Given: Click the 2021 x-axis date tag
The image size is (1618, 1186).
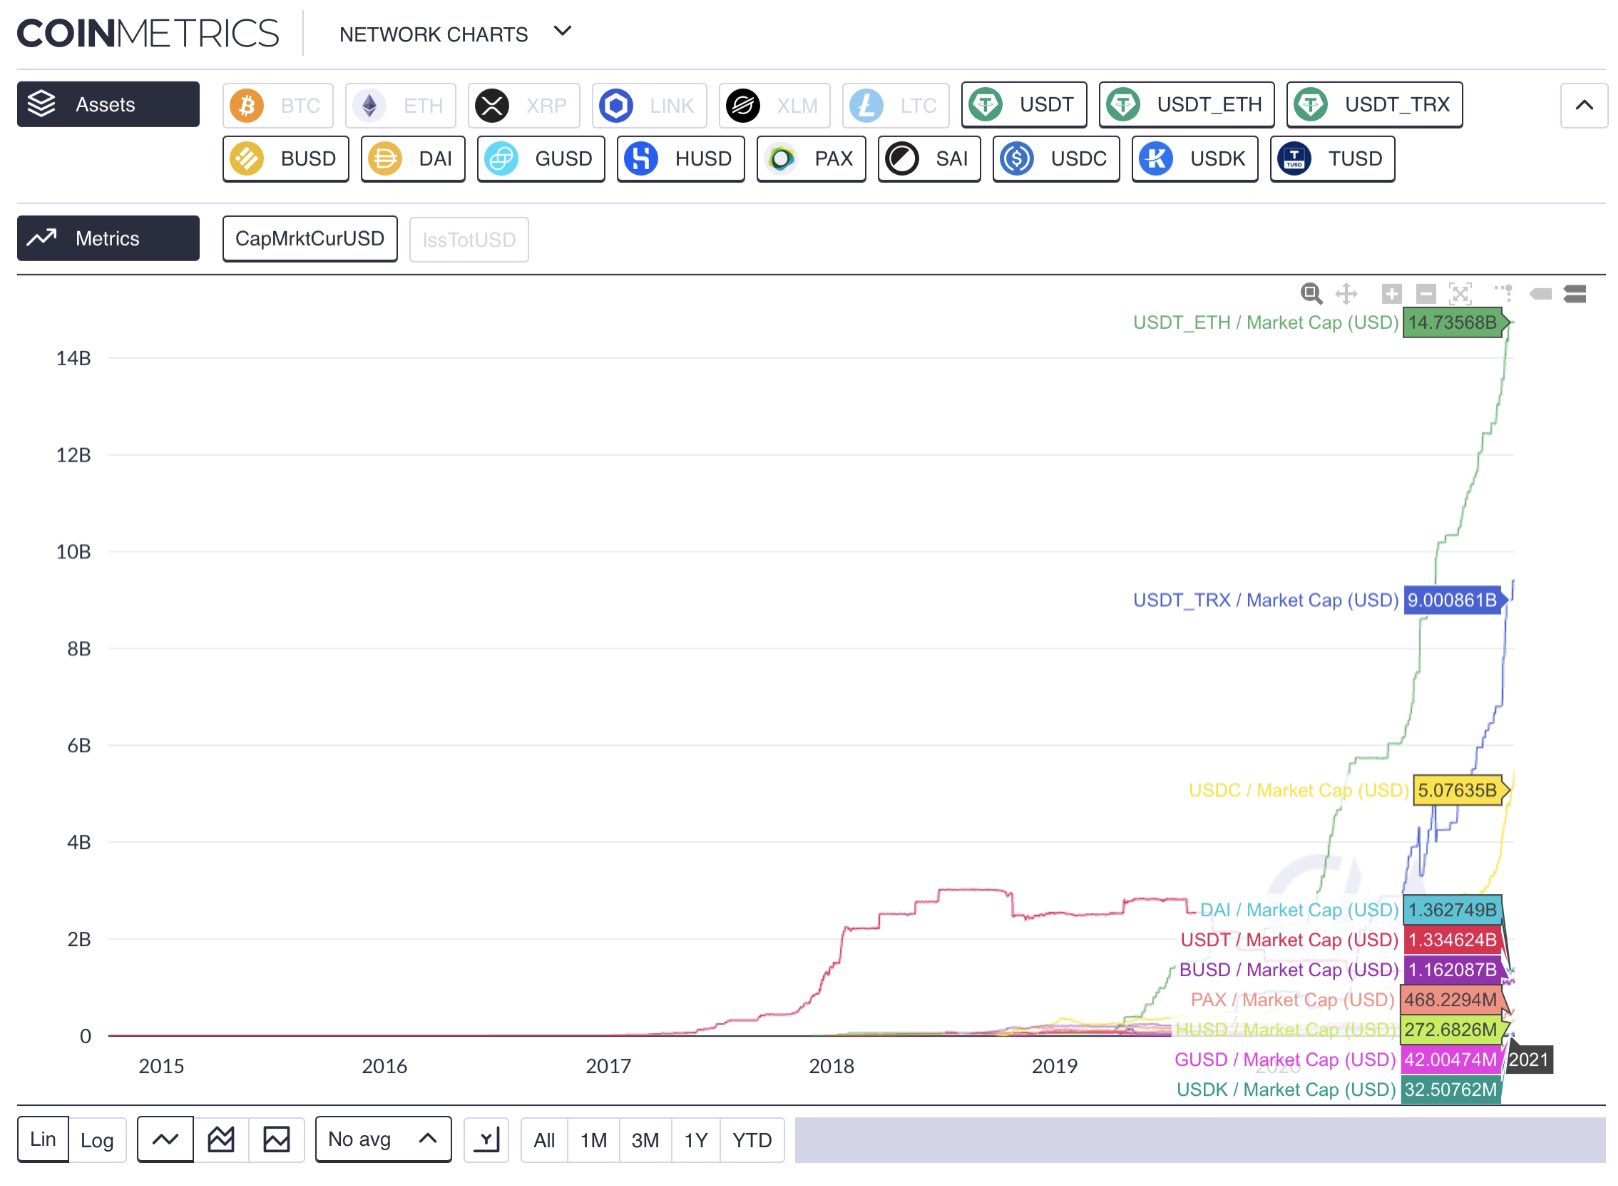Looking at the screenshot, I should [1528, 1059].
